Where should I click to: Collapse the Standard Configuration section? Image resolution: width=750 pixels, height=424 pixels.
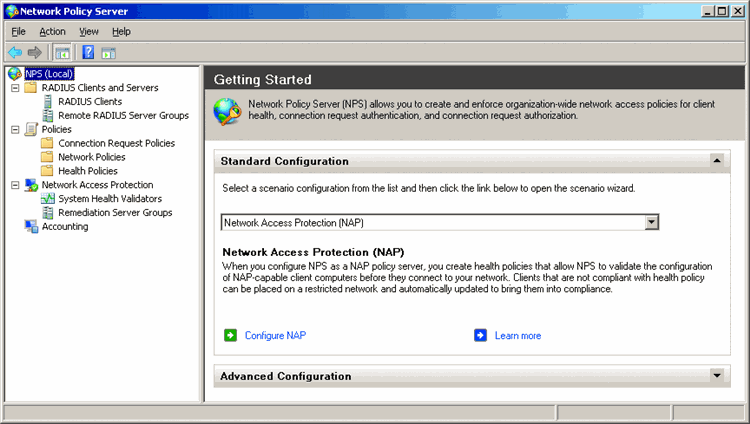pyautogui.click(x=717, y=161)
